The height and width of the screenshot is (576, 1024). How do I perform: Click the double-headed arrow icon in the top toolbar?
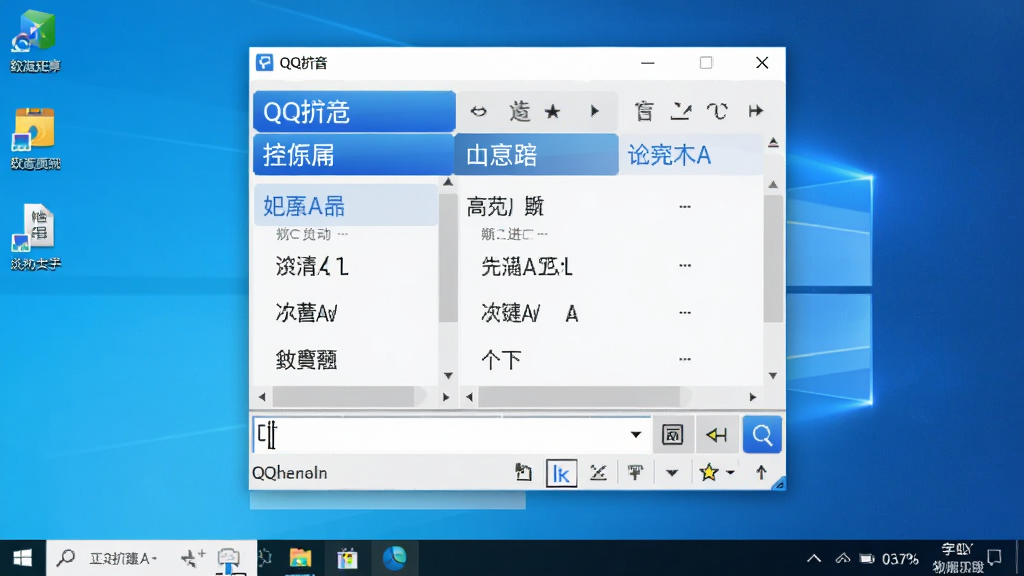(478, 112)
